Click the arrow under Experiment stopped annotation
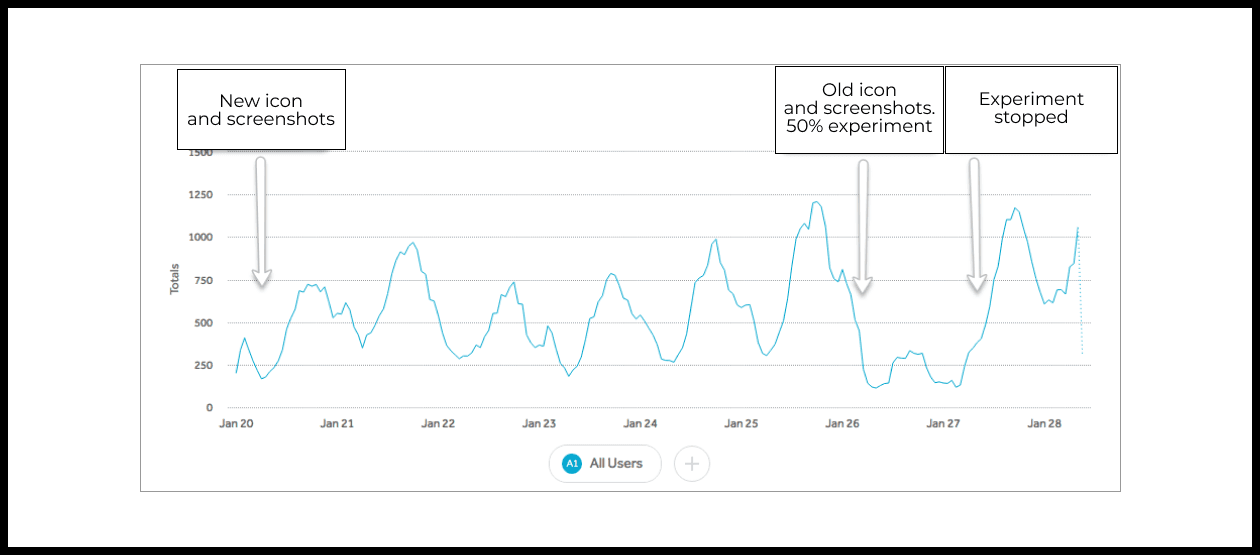This screenshot has width=1260, height=555. (974, 226)
